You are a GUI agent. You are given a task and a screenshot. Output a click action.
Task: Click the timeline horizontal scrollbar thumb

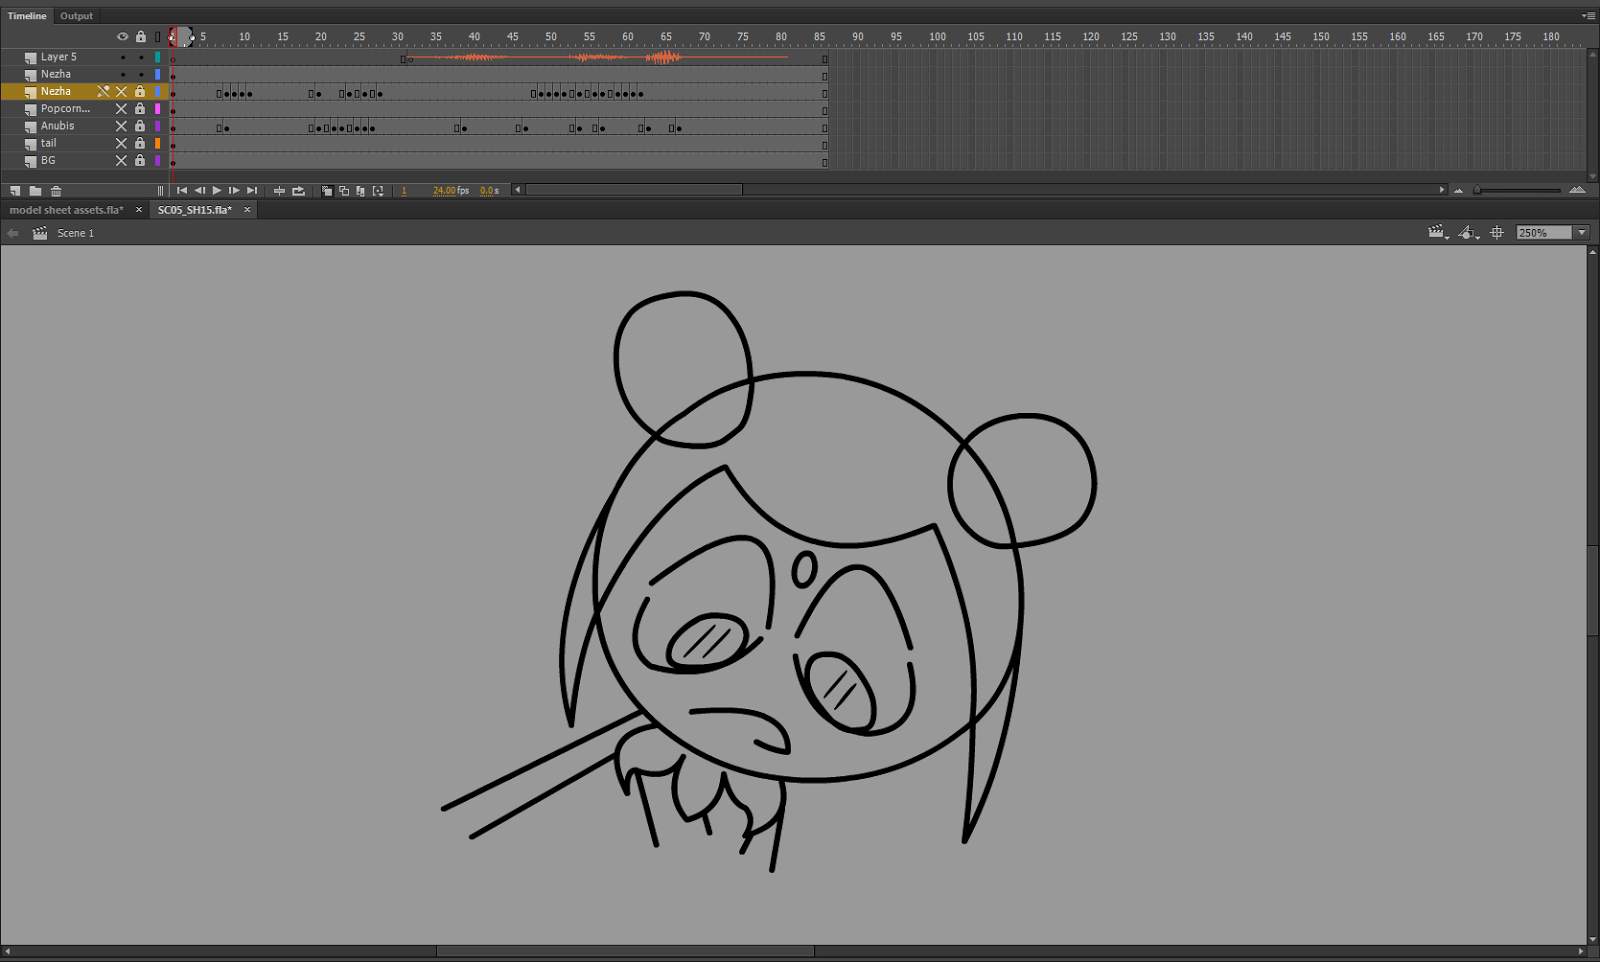pos(634,190)
